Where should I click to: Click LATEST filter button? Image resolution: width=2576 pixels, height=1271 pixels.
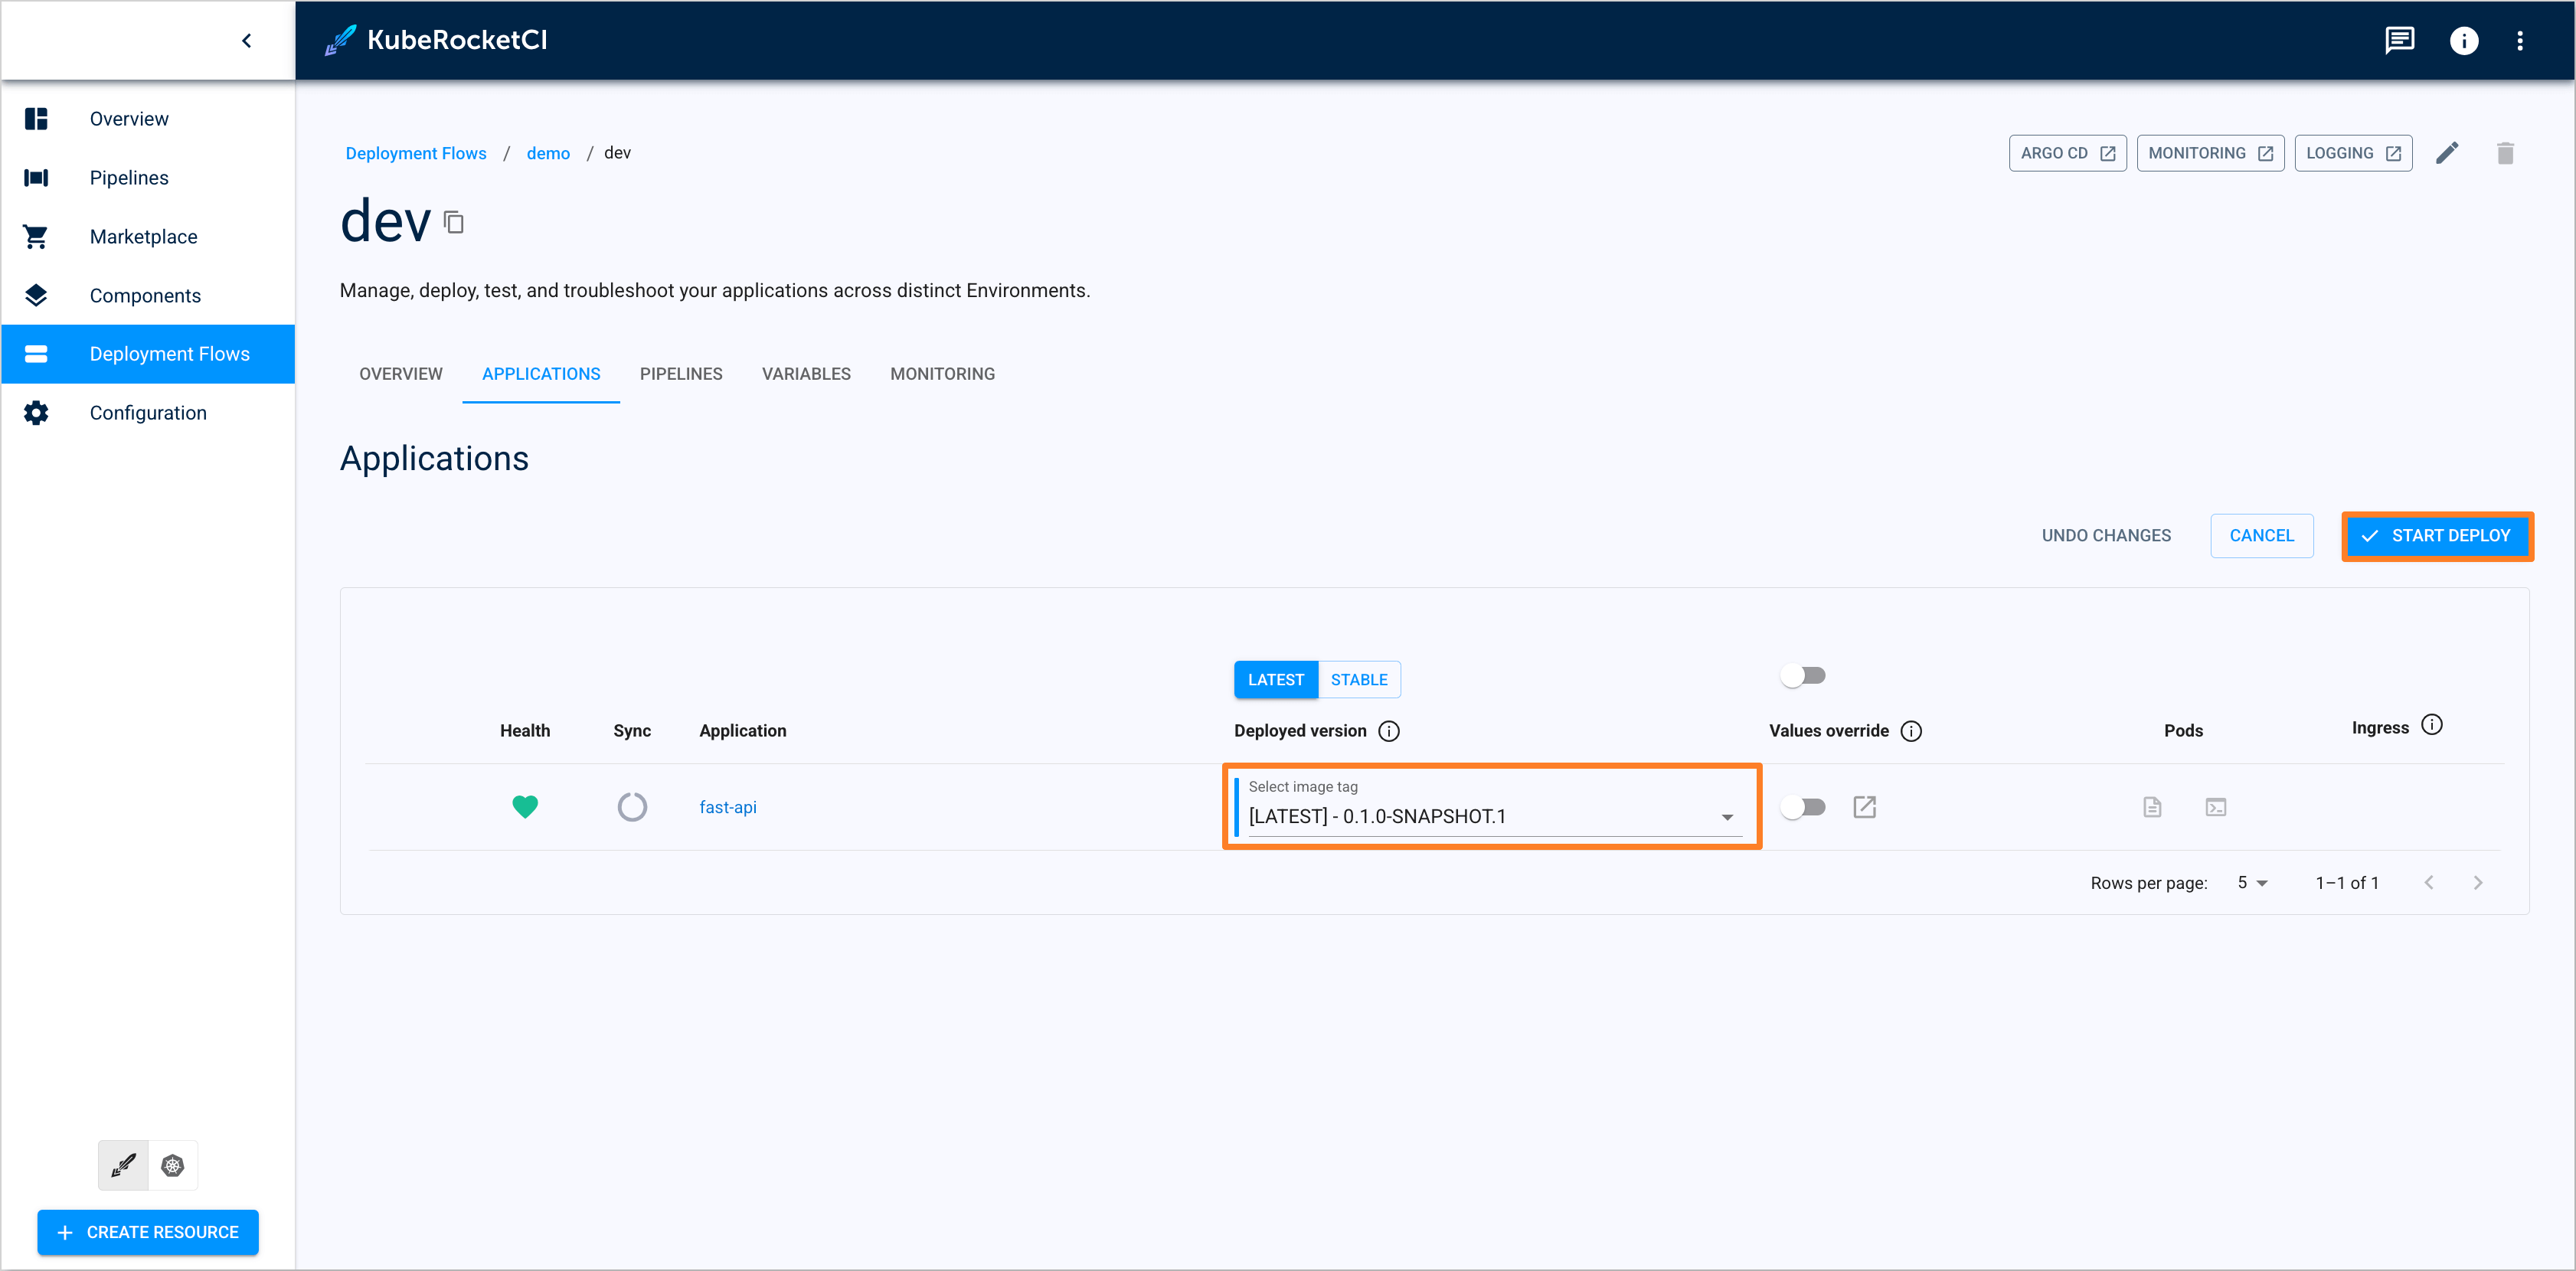click(x=1277, y=680)
